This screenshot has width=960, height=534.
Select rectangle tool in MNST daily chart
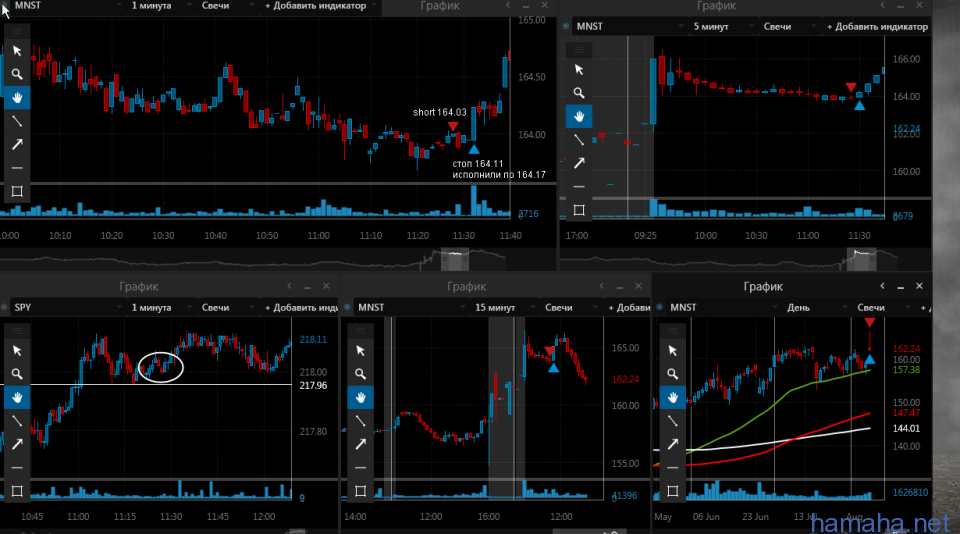click(672, 491)
